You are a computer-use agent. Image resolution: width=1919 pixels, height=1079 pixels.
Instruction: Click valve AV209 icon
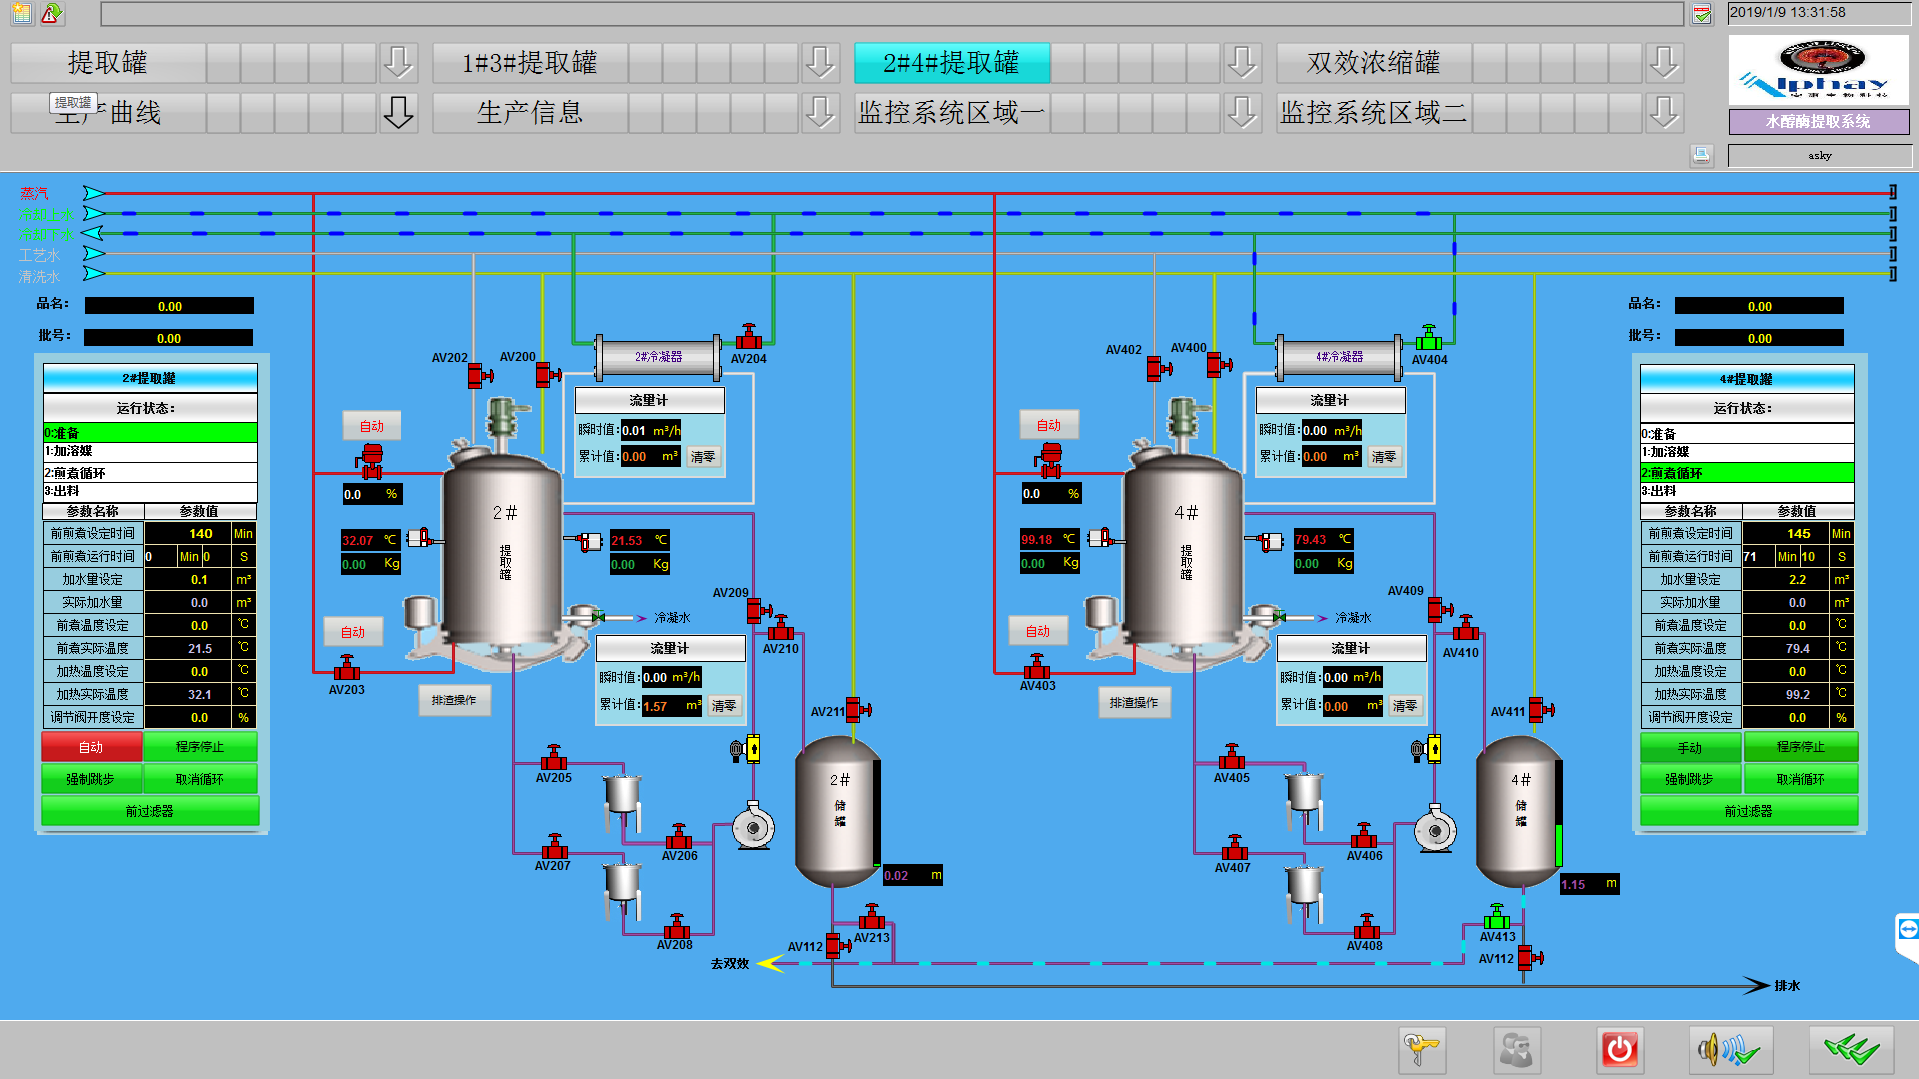pyautogui.click(x=758, y=609)
